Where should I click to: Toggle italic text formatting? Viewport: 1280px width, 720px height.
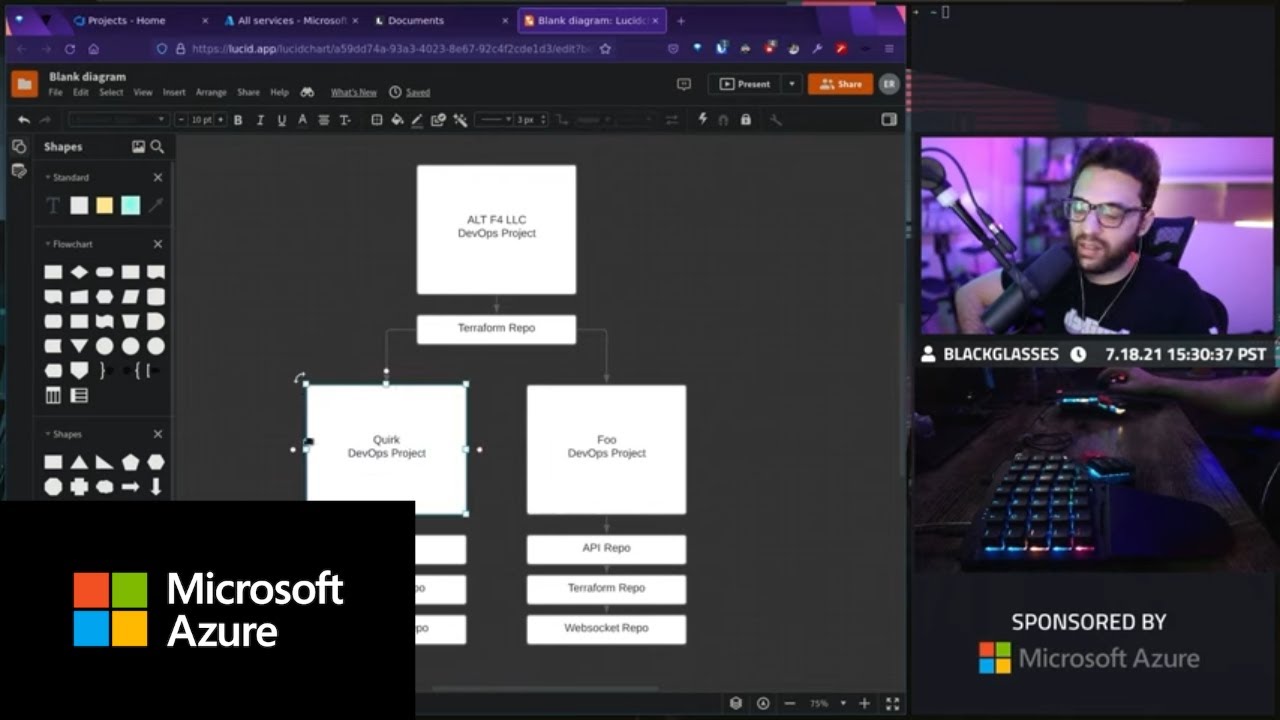260,120
